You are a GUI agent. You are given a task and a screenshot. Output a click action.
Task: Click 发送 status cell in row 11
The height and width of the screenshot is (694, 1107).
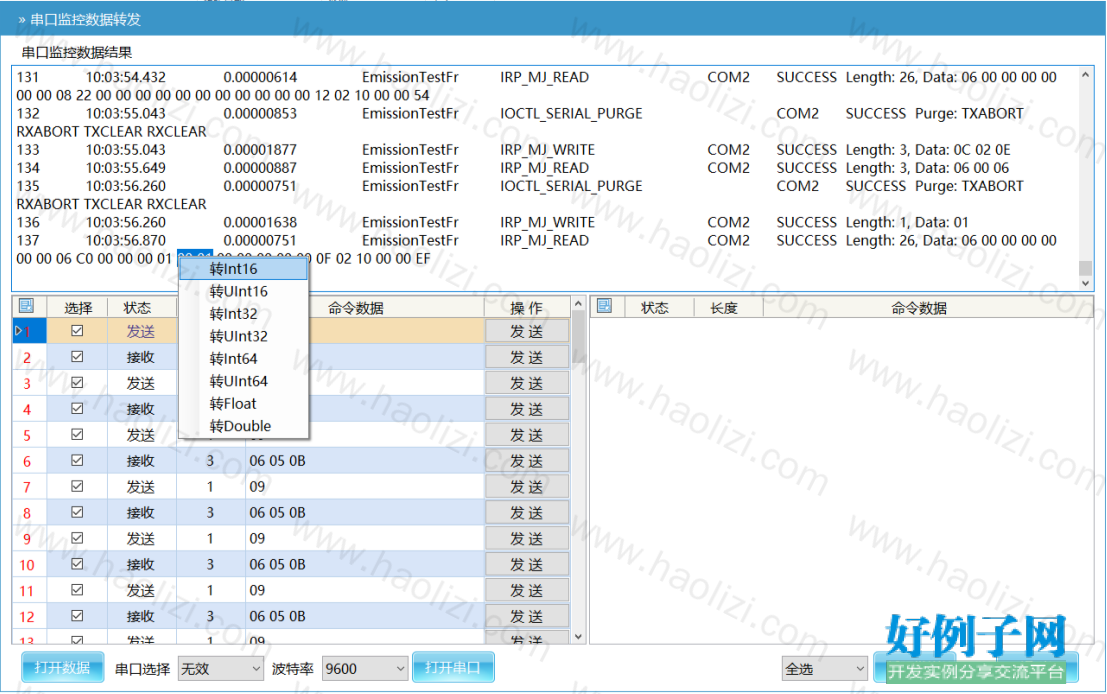click(140, 590)
